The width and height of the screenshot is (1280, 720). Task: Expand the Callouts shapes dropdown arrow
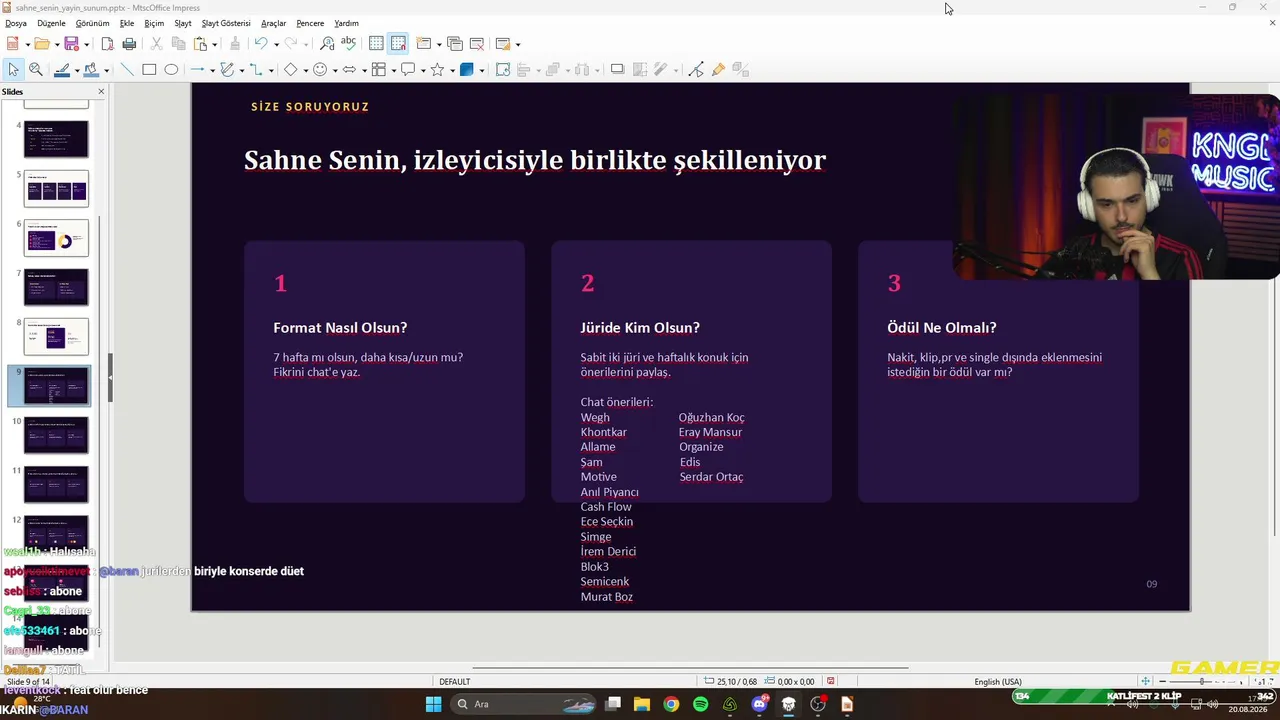(x=423, y=70)
